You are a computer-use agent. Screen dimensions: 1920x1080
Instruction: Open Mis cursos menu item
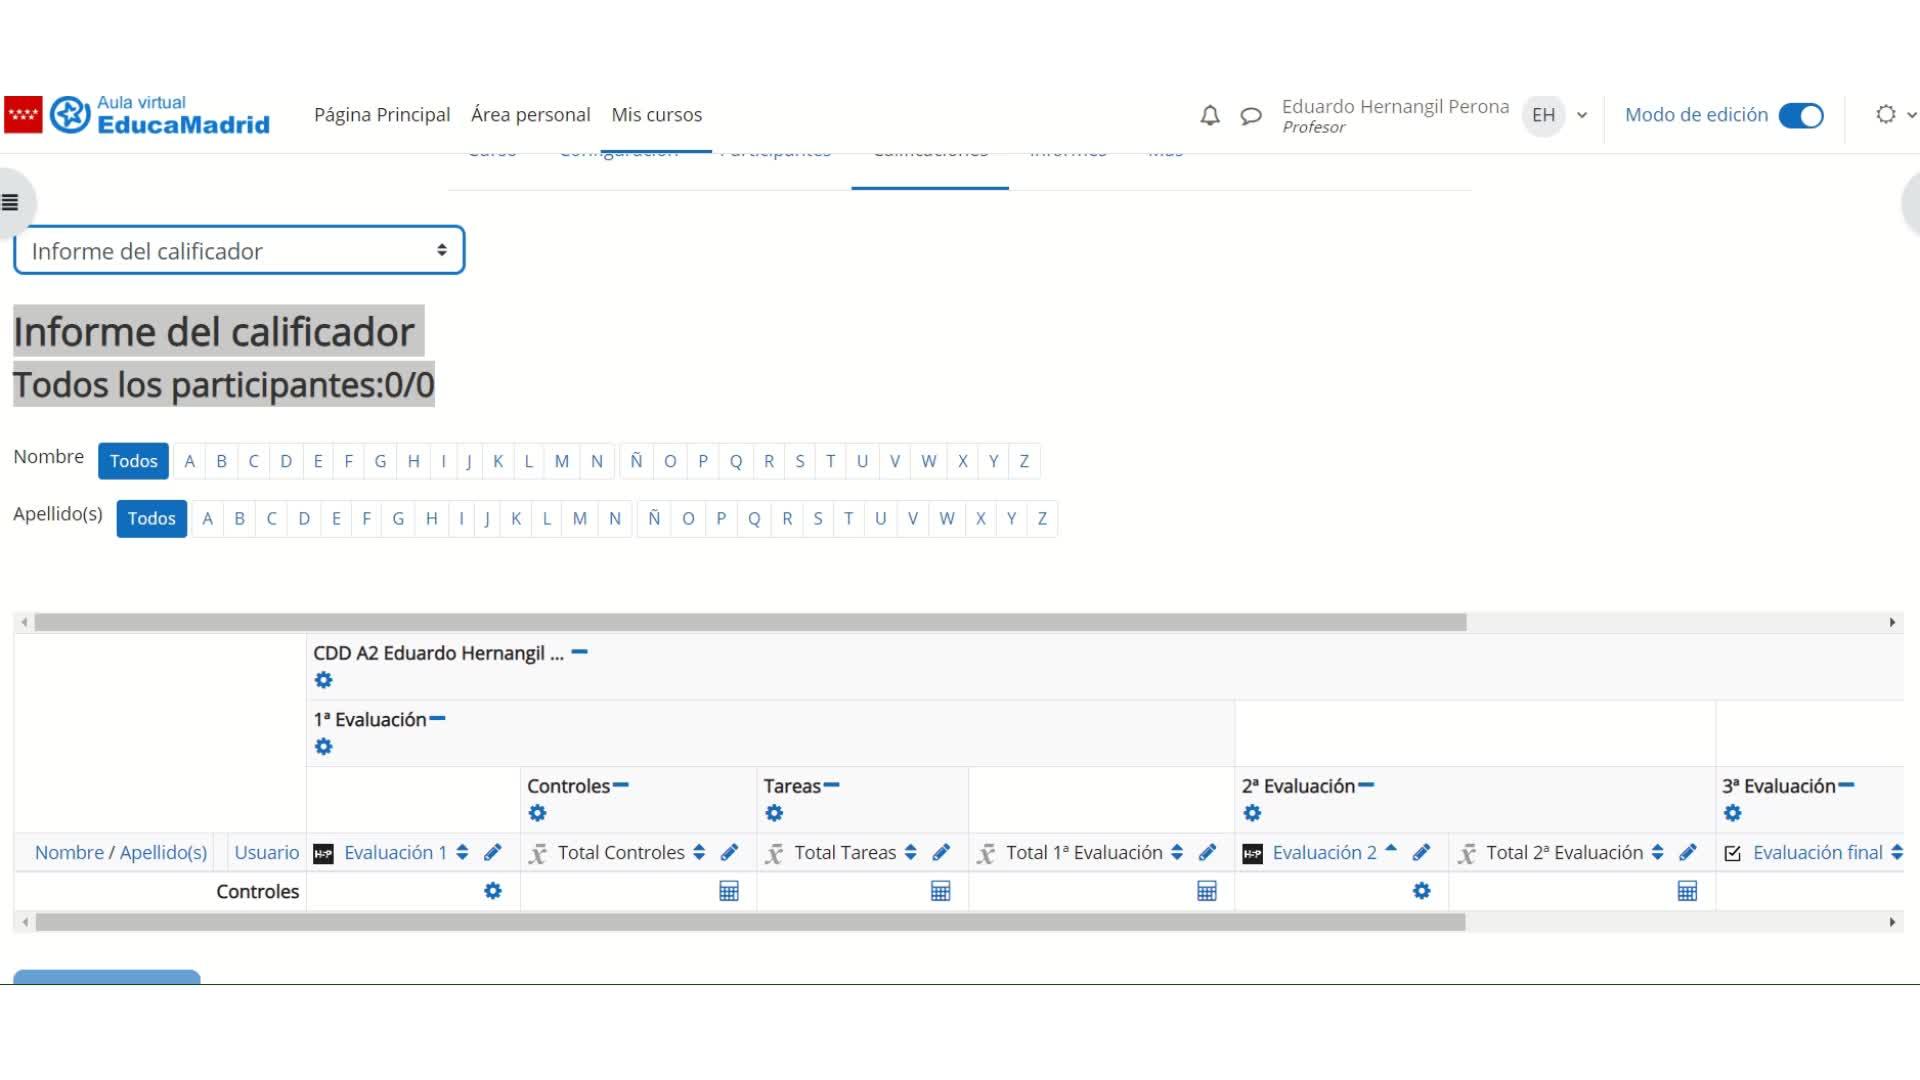click(656, 115)
